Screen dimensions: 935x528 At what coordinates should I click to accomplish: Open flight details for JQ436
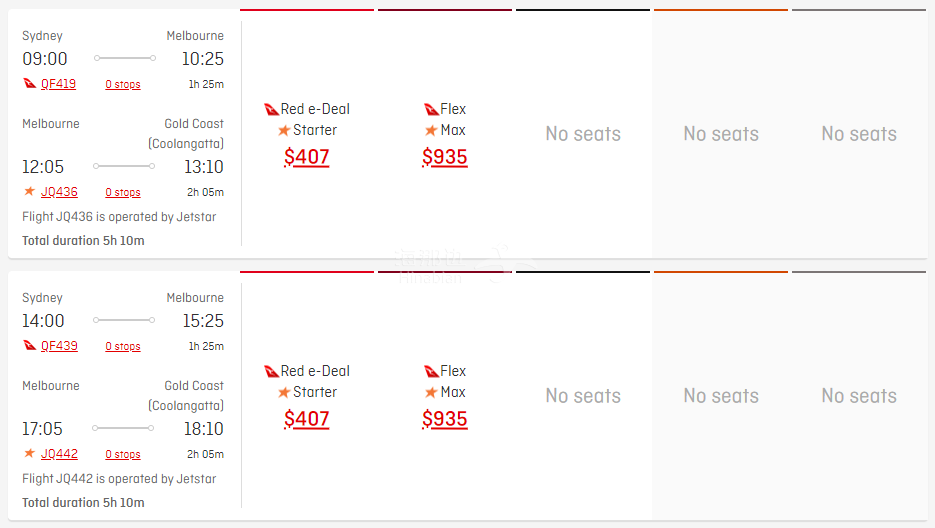click(59, 192)
